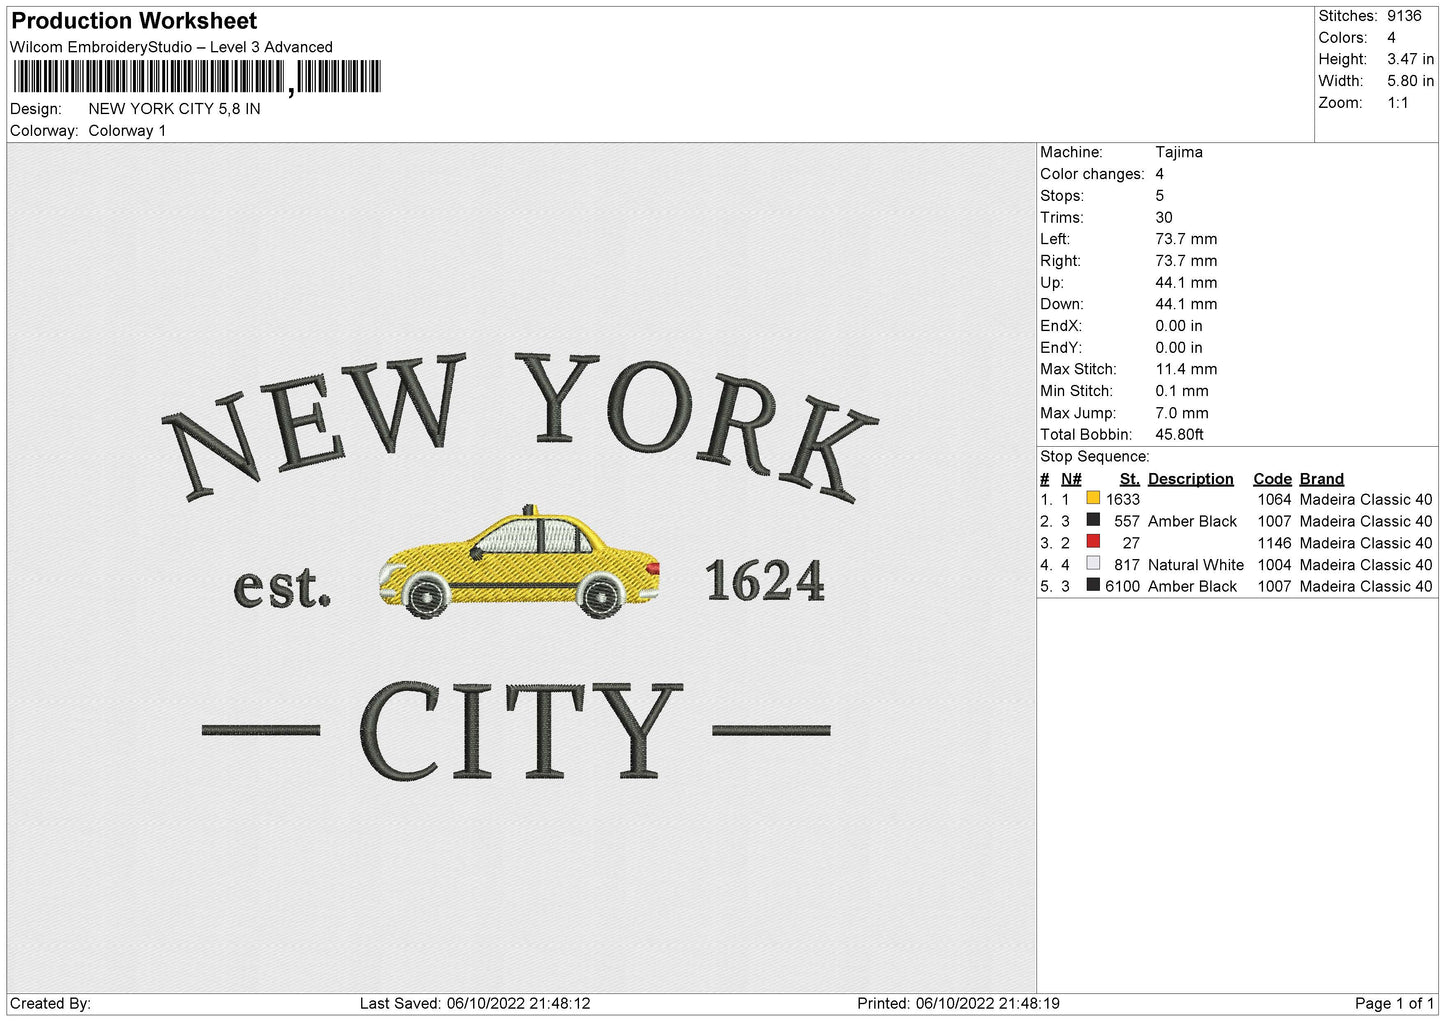Click the Natural White thread color swatch

(x=1093, y=563)
